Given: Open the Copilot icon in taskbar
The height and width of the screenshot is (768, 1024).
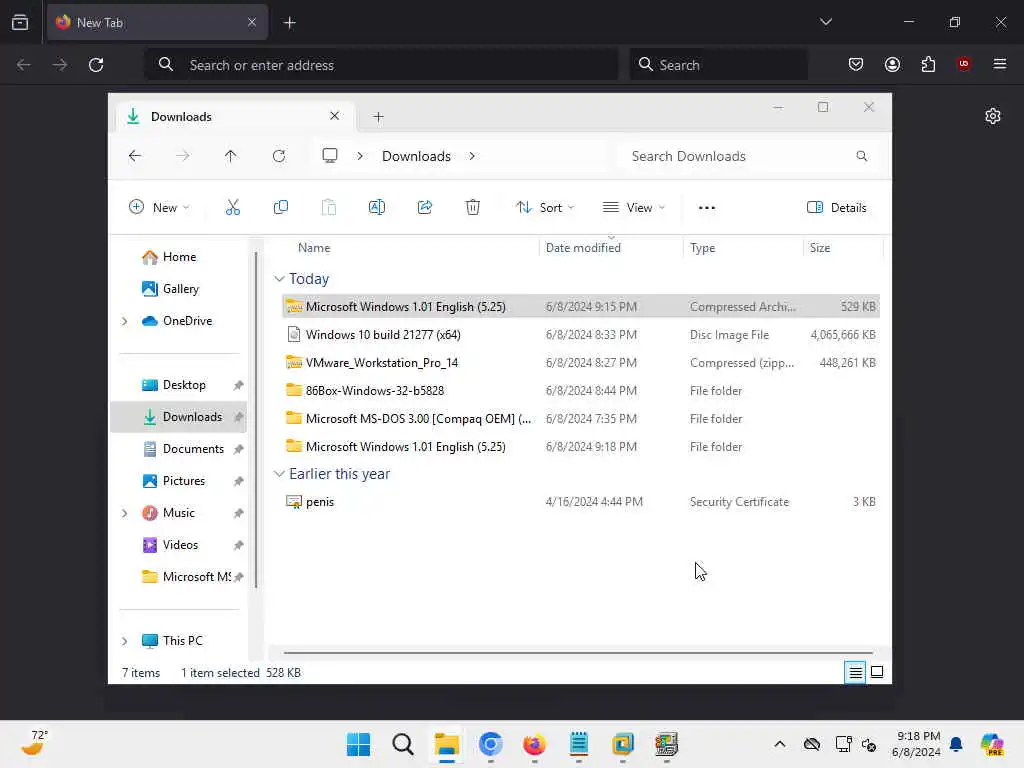Looking at the screenshot, I should click(x=992, y=744).
